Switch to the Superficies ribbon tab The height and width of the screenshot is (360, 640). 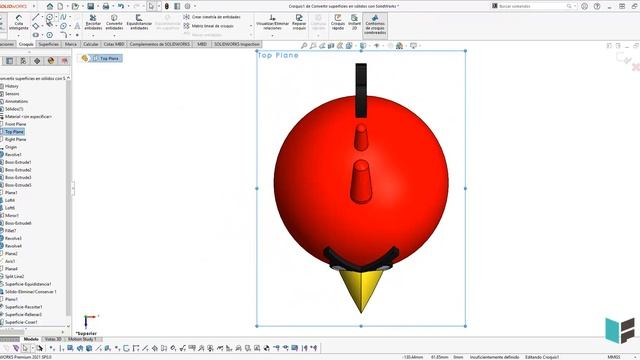(x=49, y=44)
